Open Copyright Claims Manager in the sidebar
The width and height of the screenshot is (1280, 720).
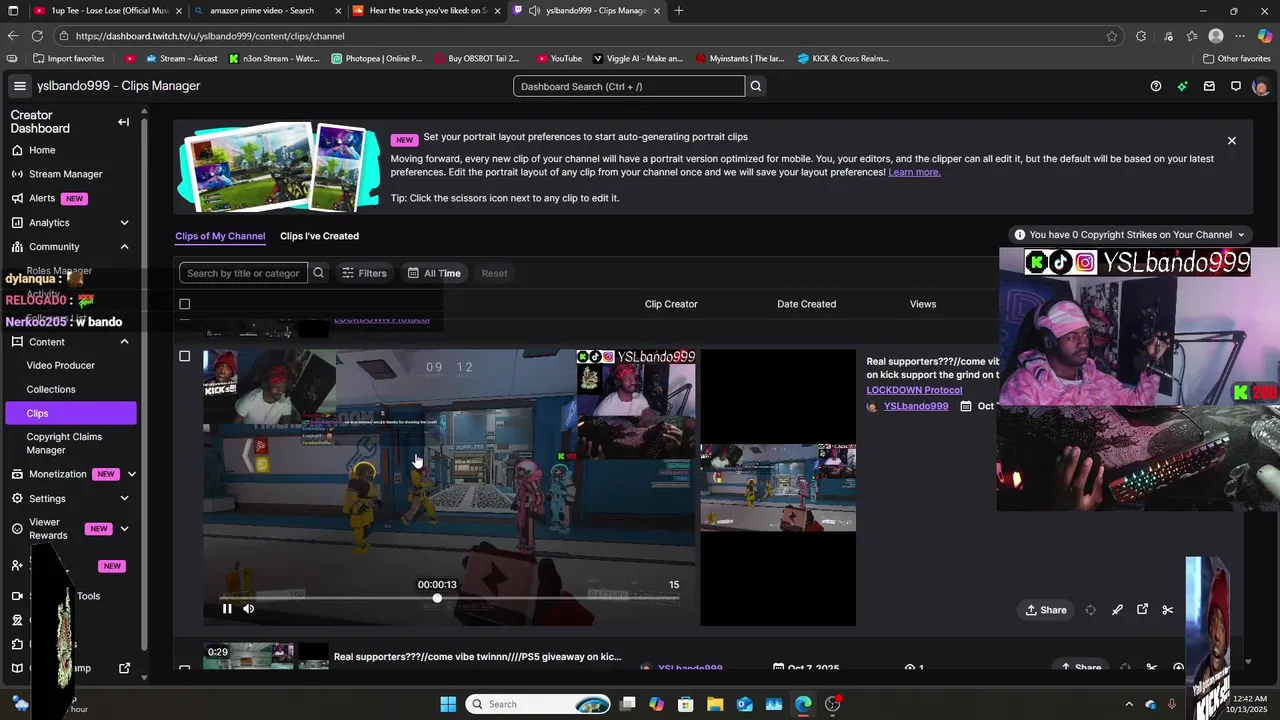pyautogui.click(x=64, y=443)
